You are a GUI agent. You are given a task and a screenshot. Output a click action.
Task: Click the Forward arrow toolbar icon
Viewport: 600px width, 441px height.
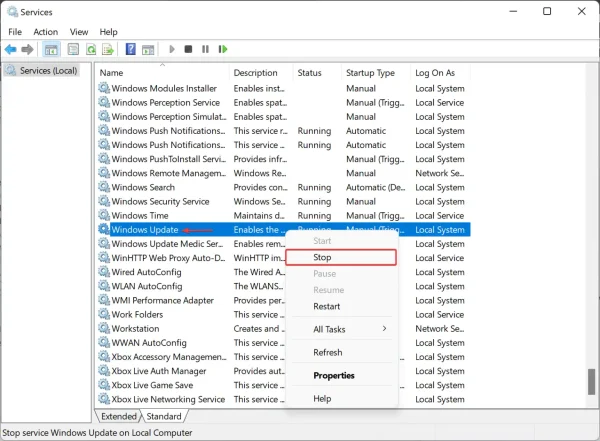[x=27, y=49]
